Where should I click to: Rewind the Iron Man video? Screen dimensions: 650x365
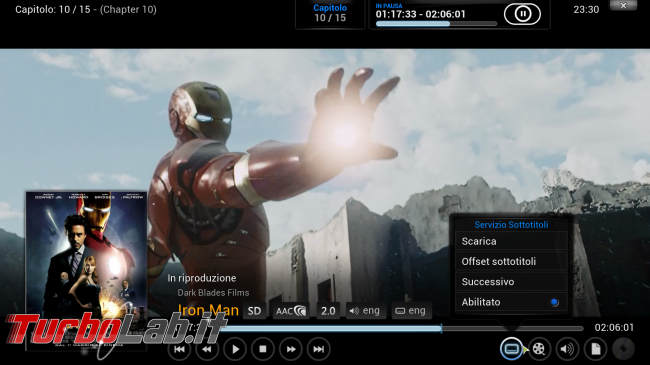coord(207,349)
